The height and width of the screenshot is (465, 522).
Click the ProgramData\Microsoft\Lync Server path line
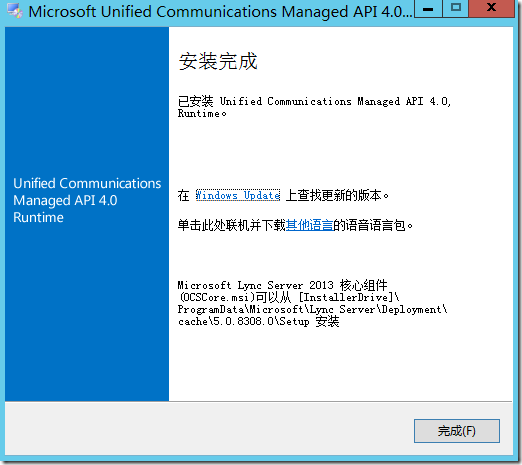(312, 309)
